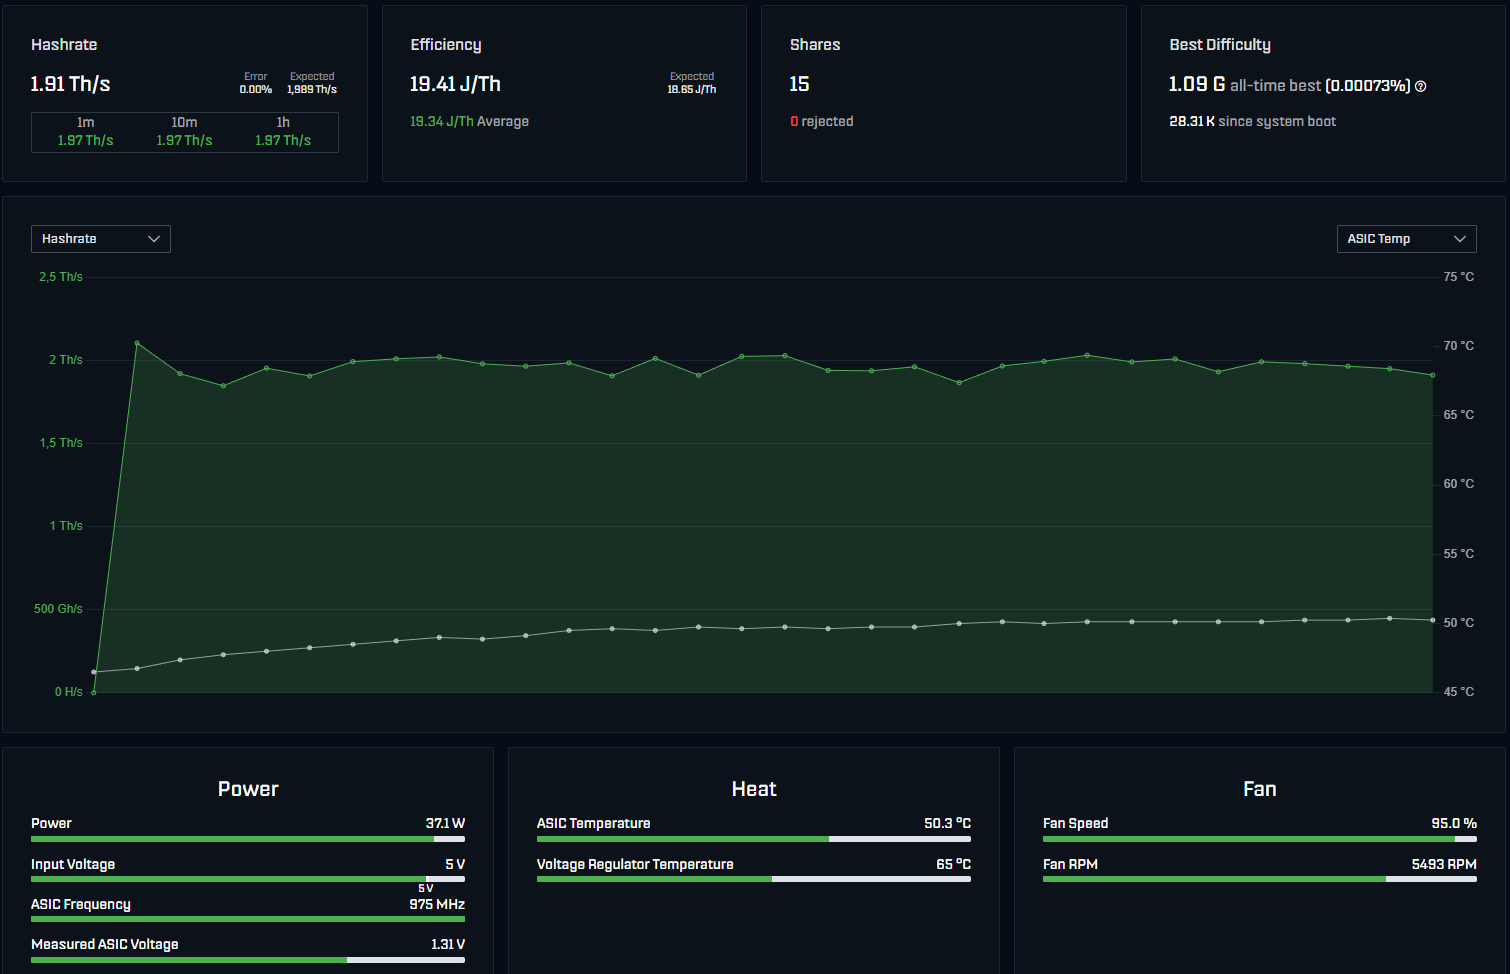Click the Power usage progress bar
The height and width of the screenshot is (974, 1510).
tap(247, 839)
